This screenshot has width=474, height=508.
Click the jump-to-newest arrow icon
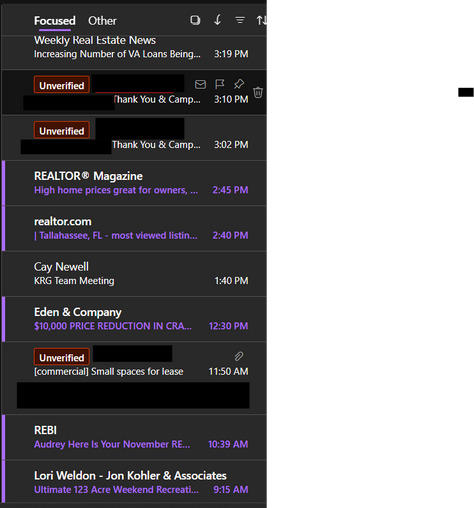[x=217, y=20]
